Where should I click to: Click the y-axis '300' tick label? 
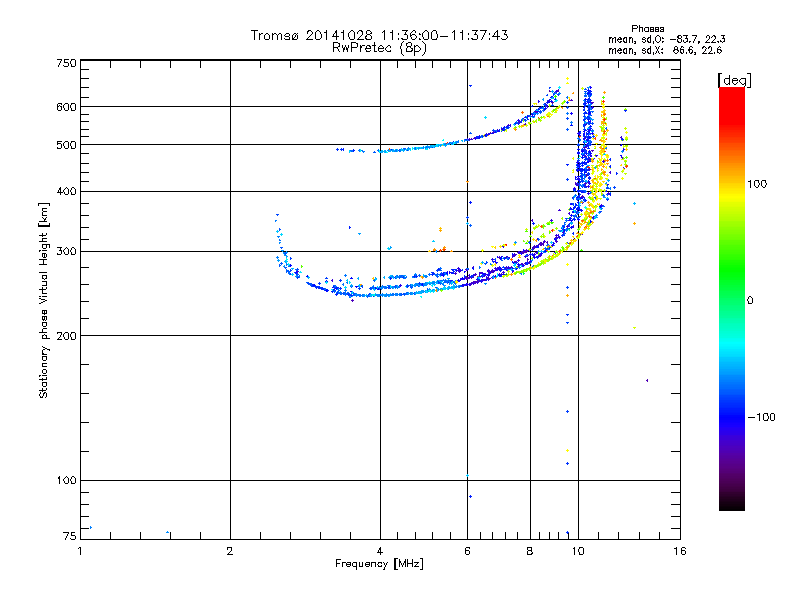67,251
